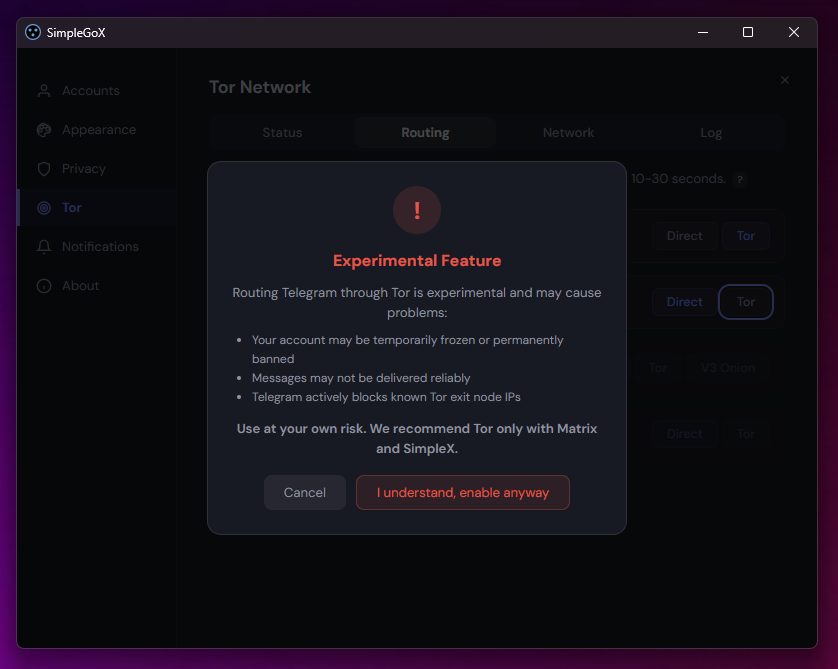The width and height of the screenshot is (838, 669).
Task: Select blue Direct option in second row
Action: pos(685,302)
